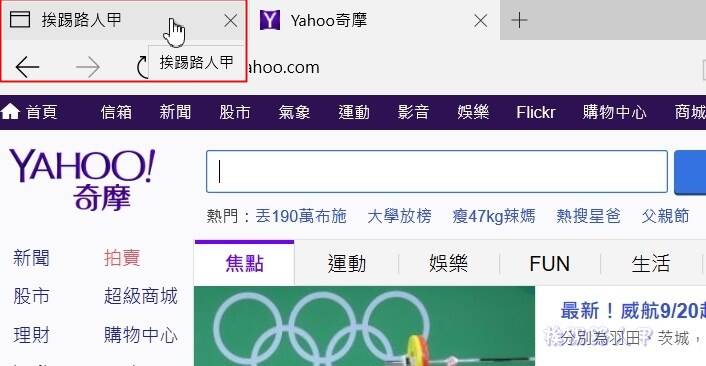Open trending link 丟190萬布施
The height and width of the screenshot is (366, 706).
tap(301, 217)
